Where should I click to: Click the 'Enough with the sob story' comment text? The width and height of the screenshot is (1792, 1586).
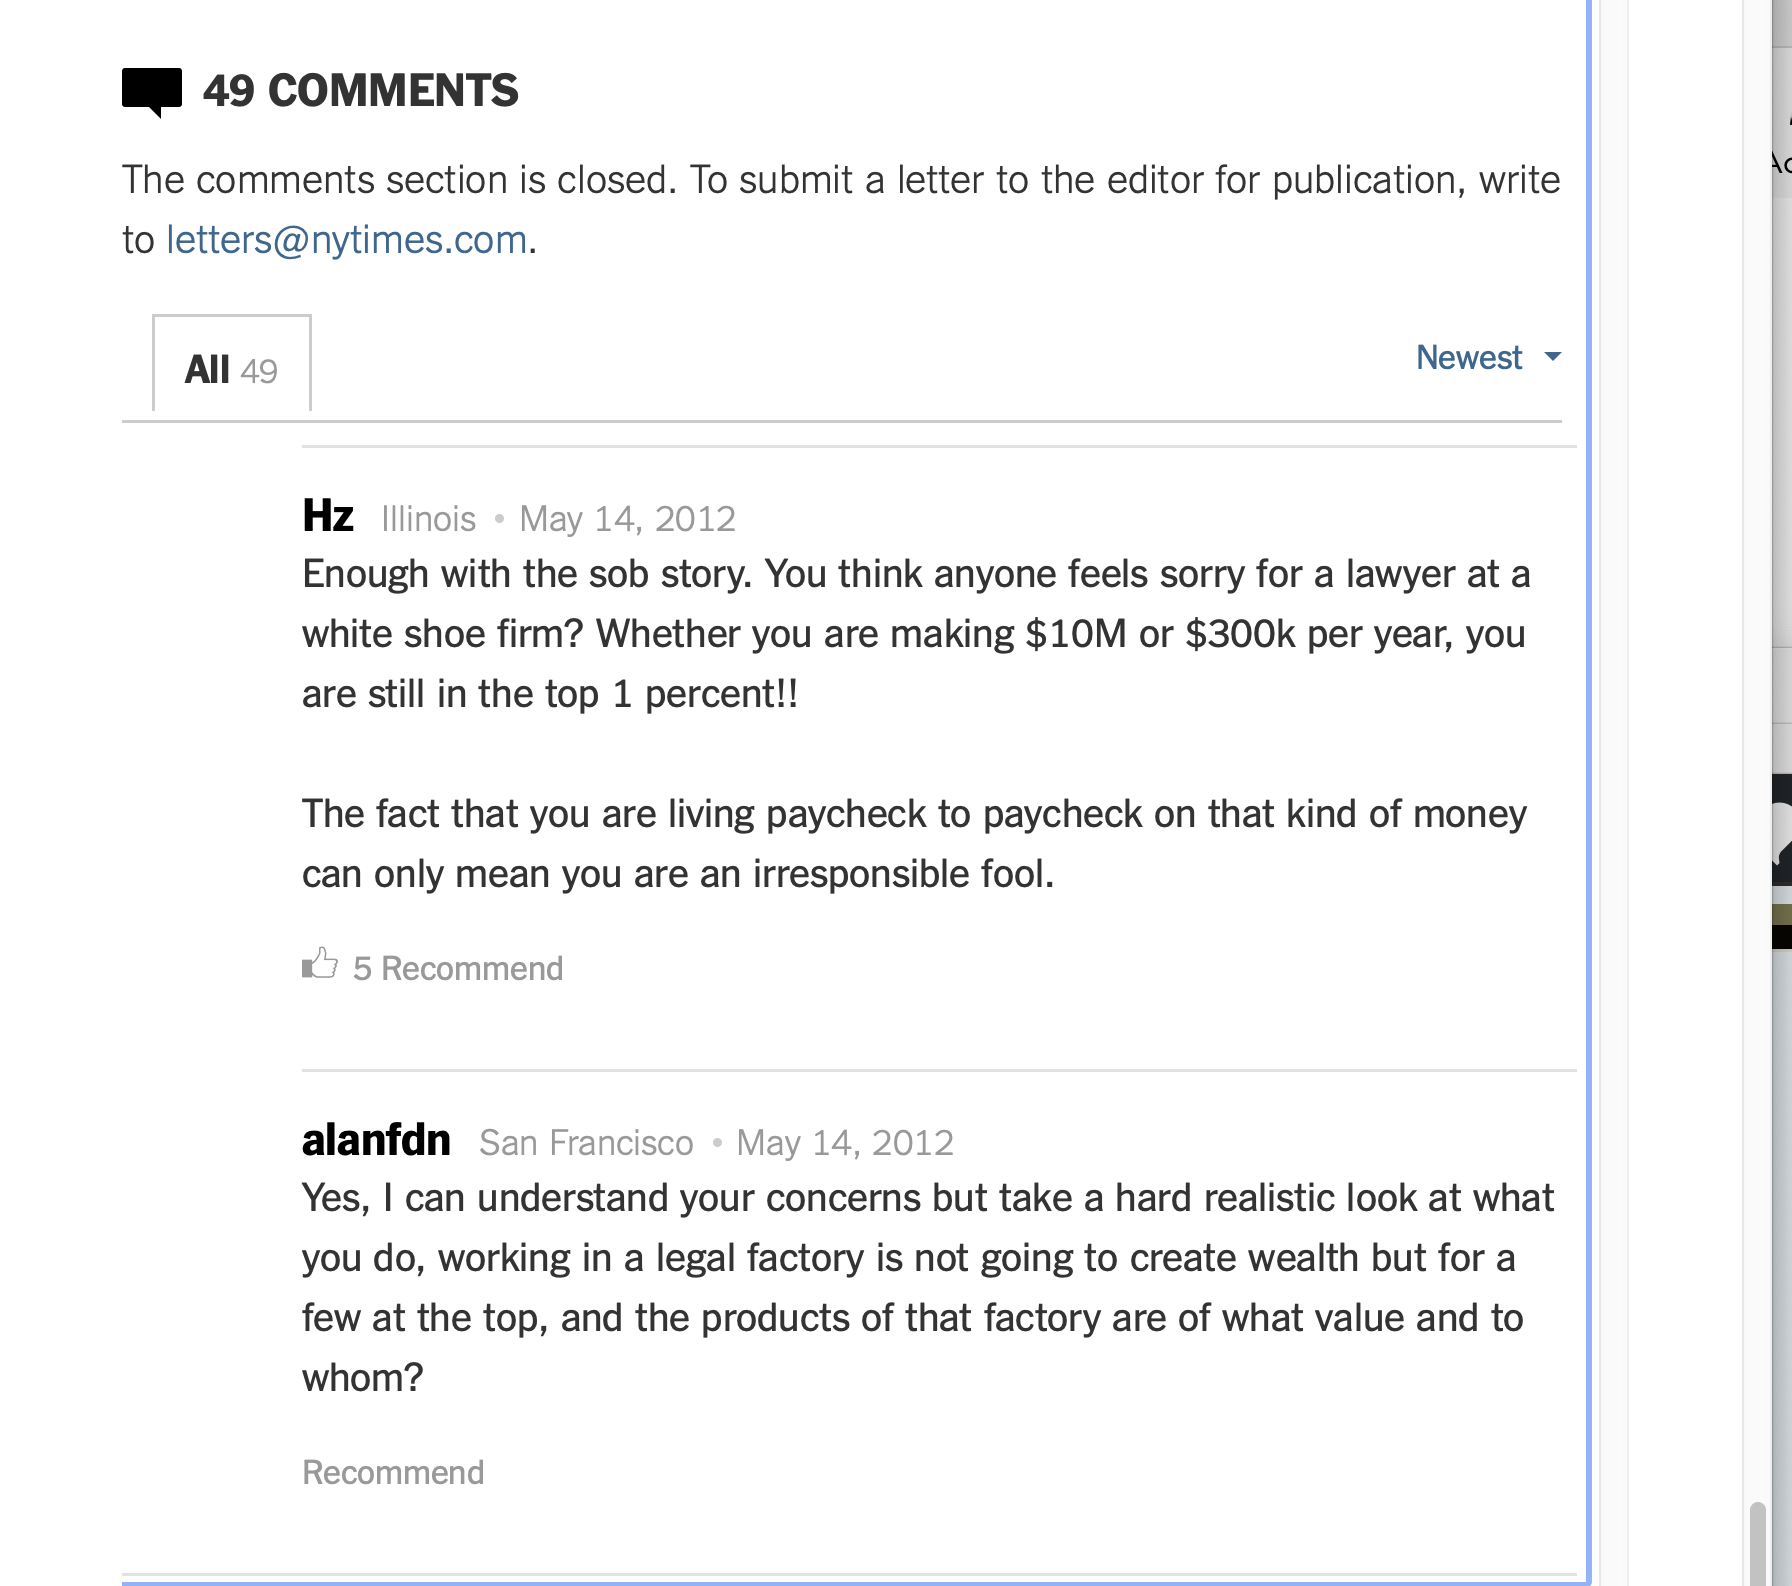coord(915,634)
